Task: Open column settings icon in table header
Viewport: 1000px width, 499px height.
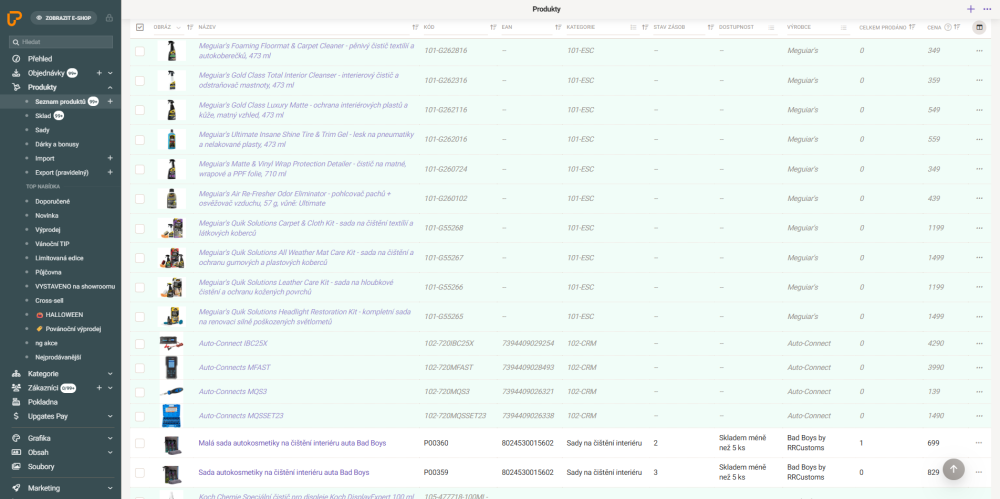Action: click(x=979, y=27)
